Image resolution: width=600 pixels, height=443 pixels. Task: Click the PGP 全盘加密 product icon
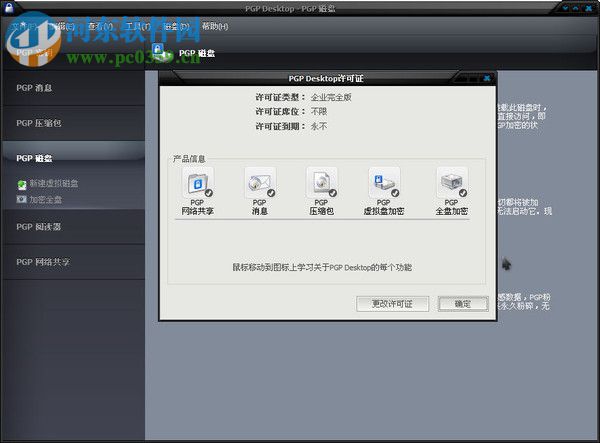(452, 183)
